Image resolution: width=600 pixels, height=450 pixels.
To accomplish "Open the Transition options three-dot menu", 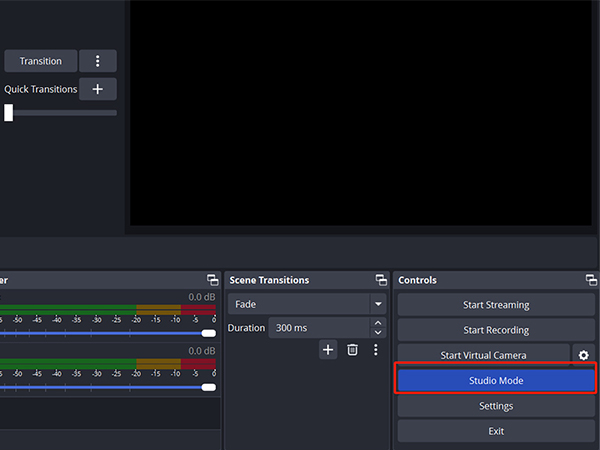I will 97,61.
